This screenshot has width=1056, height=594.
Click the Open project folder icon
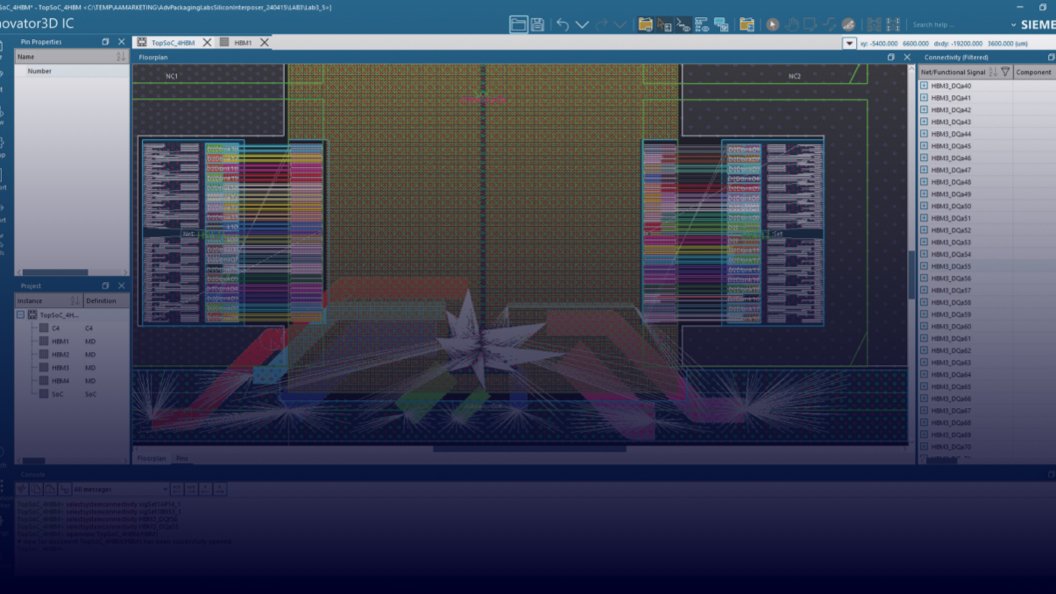point(645,24)
